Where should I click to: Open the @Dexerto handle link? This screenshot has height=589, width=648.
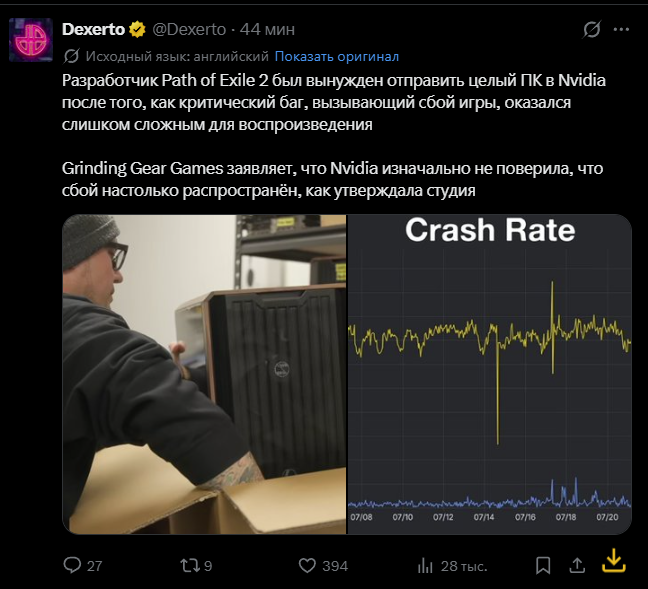[x=189, y=30]
